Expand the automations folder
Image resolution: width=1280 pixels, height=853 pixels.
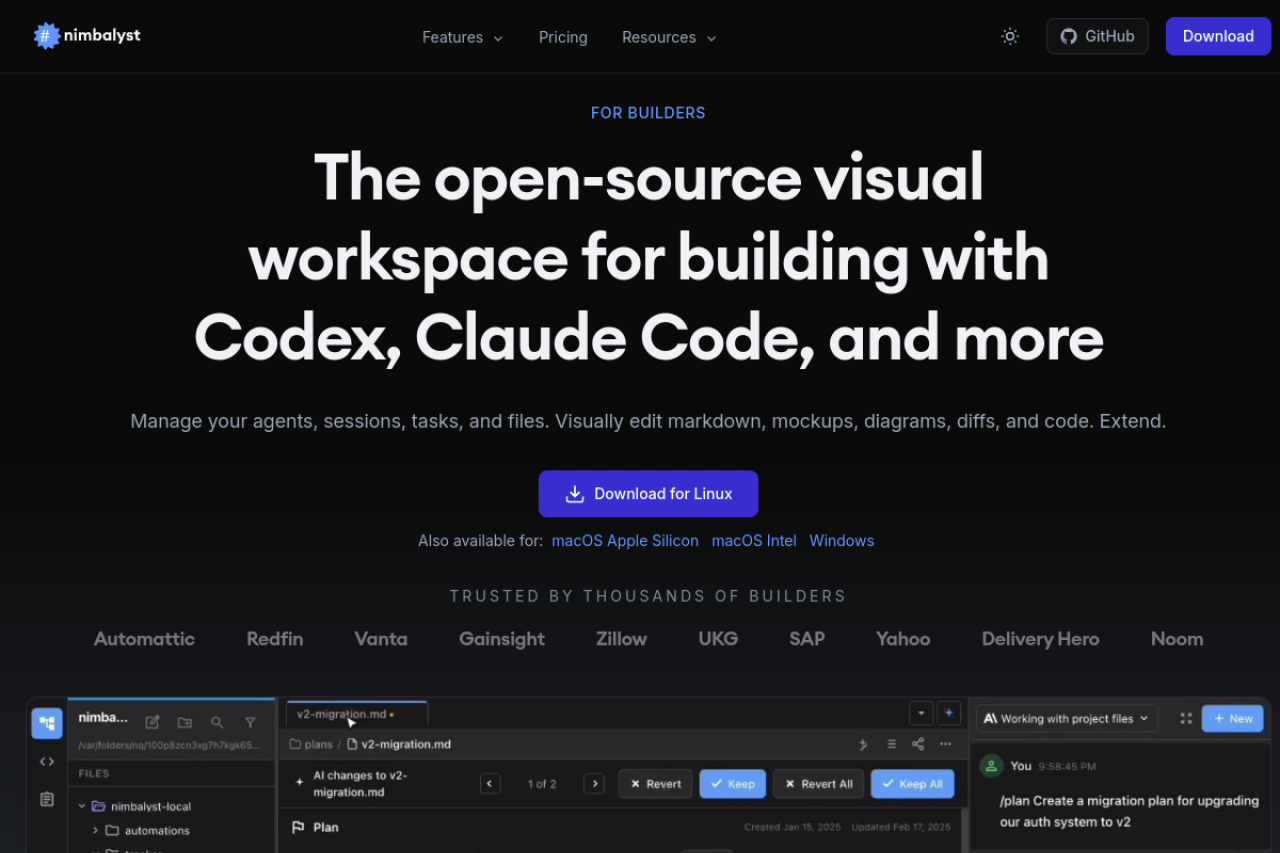coord(96,830)
